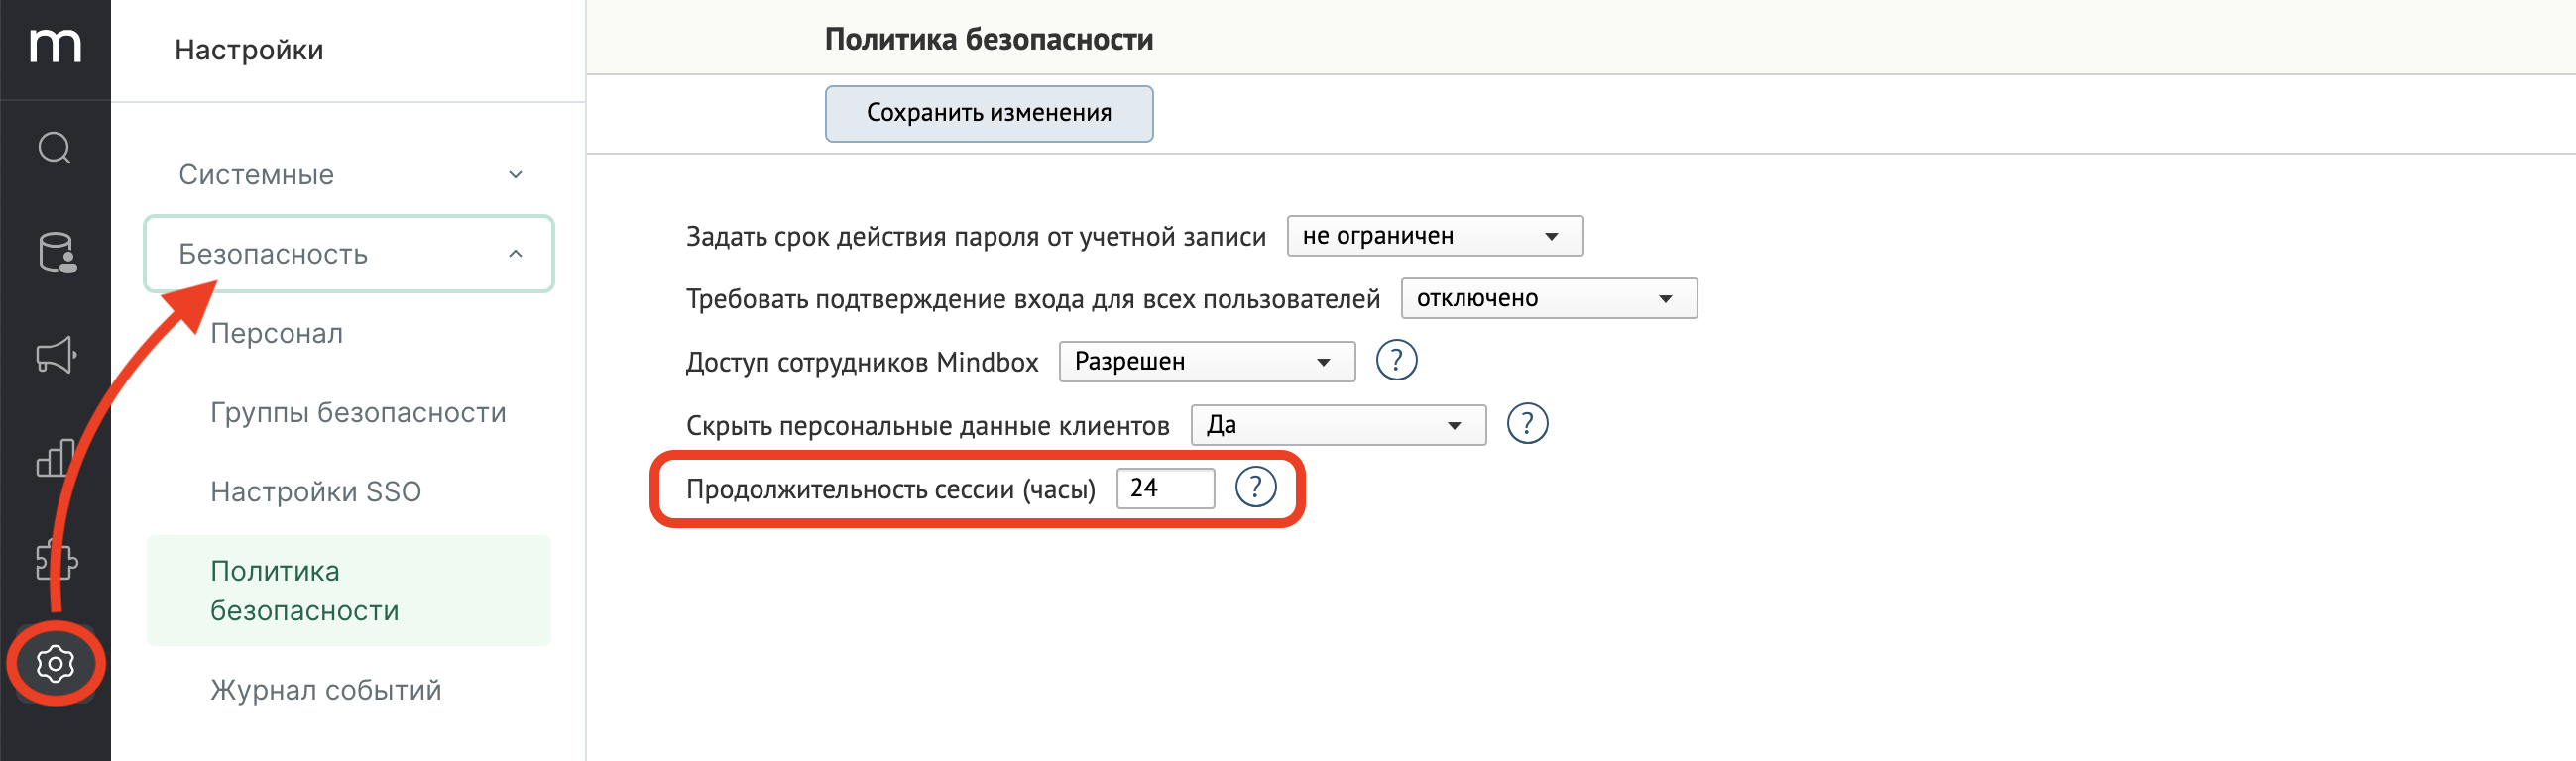This screenshot has width=2576, height=761.
Task: Go to Журнал событий menu item
Action: pyautogui.click(x=326, y=690)
